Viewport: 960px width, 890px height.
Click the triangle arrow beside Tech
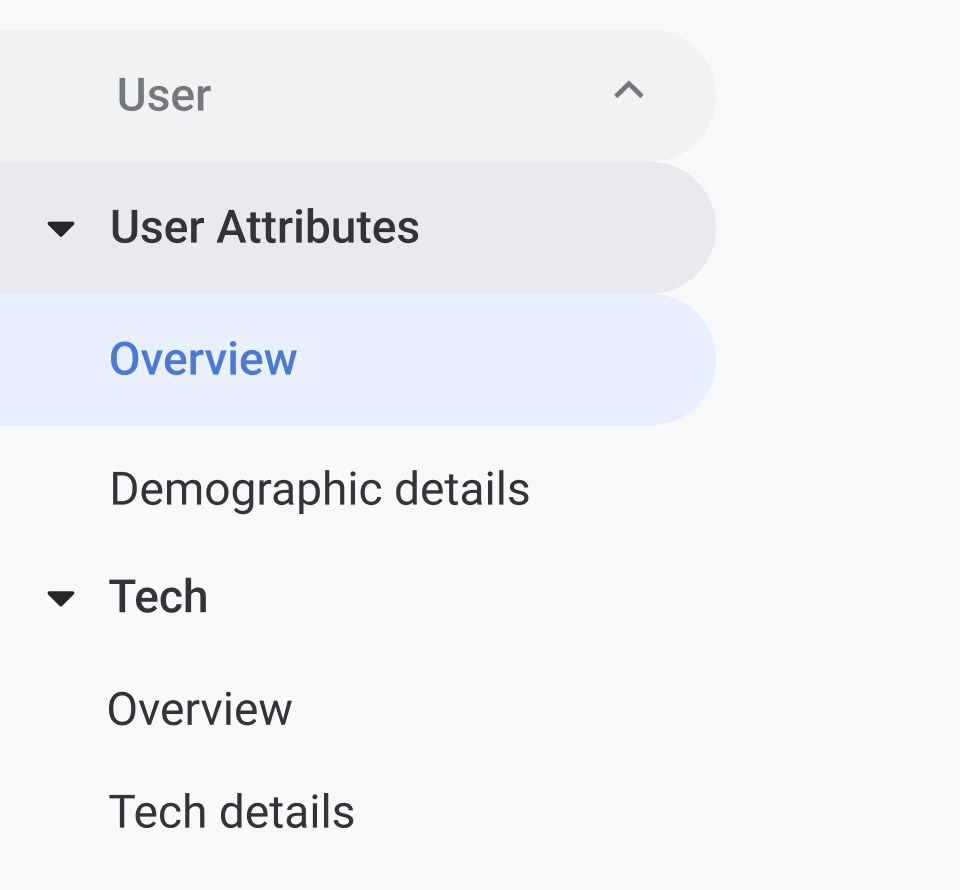(62, 598)
